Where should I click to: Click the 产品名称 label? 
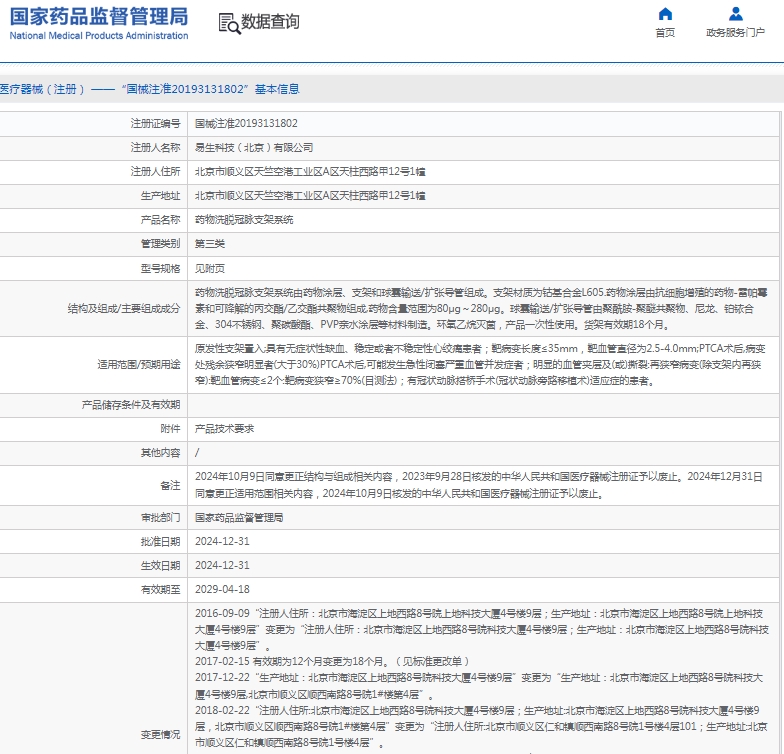point(160,220)
